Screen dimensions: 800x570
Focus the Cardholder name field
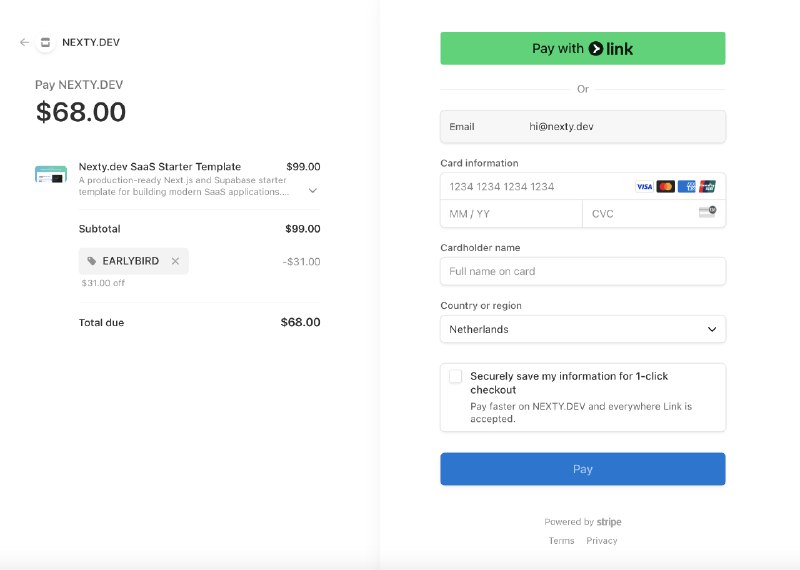click(x=583, y=271)
